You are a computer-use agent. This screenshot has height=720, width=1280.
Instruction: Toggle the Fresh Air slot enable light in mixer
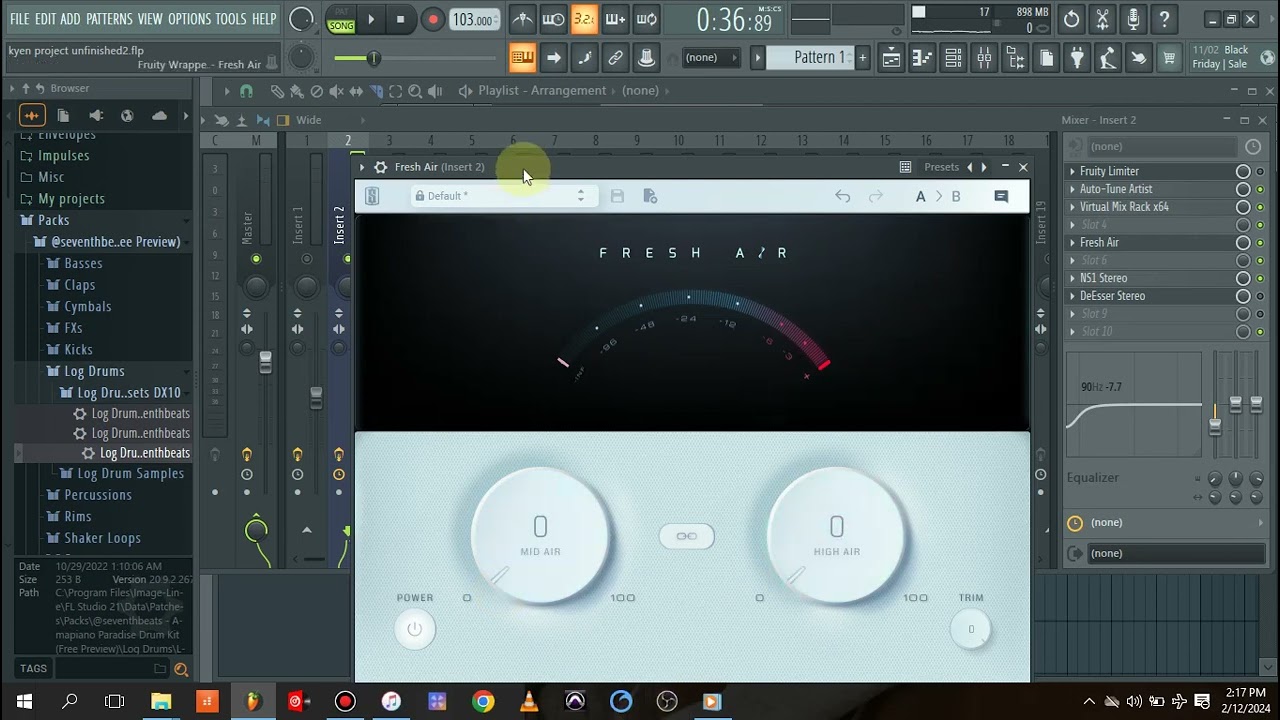(x=1260, y=243)
